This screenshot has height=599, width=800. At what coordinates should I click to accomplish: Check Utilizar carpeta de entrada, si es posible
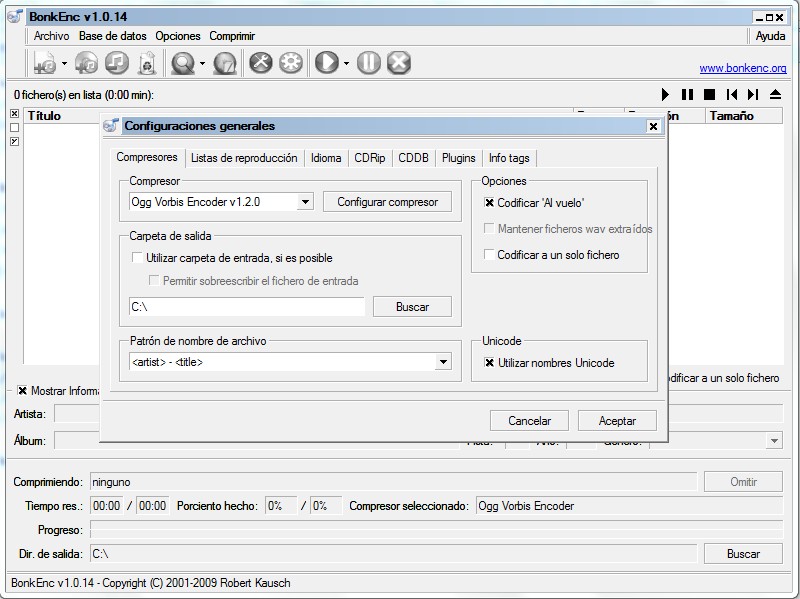137,257
